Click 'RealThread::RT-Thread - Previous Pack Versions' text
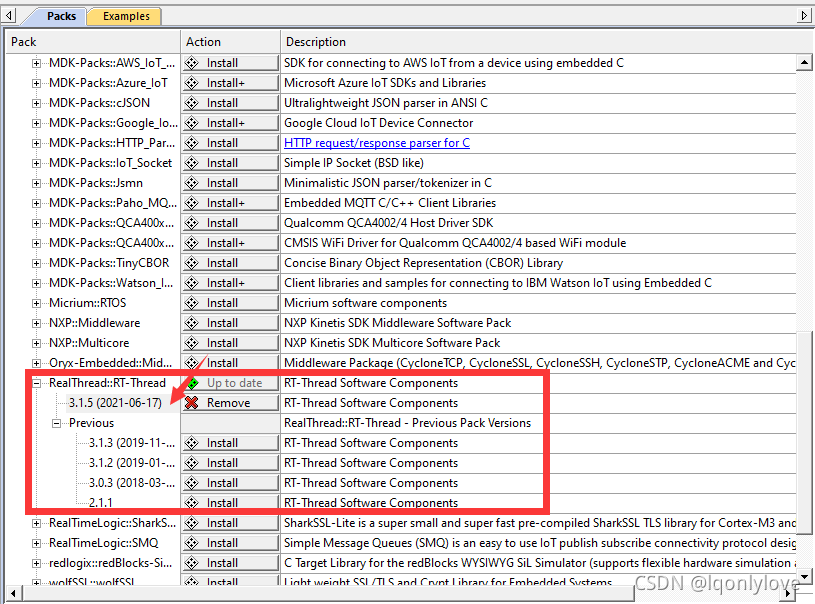This screenshot has height=604, width=815. coord(408,423)
